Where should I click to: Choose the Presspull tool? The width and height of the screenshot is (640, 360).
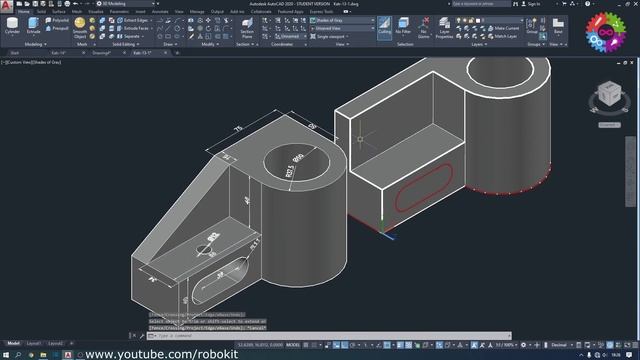[x=57, y=28]
